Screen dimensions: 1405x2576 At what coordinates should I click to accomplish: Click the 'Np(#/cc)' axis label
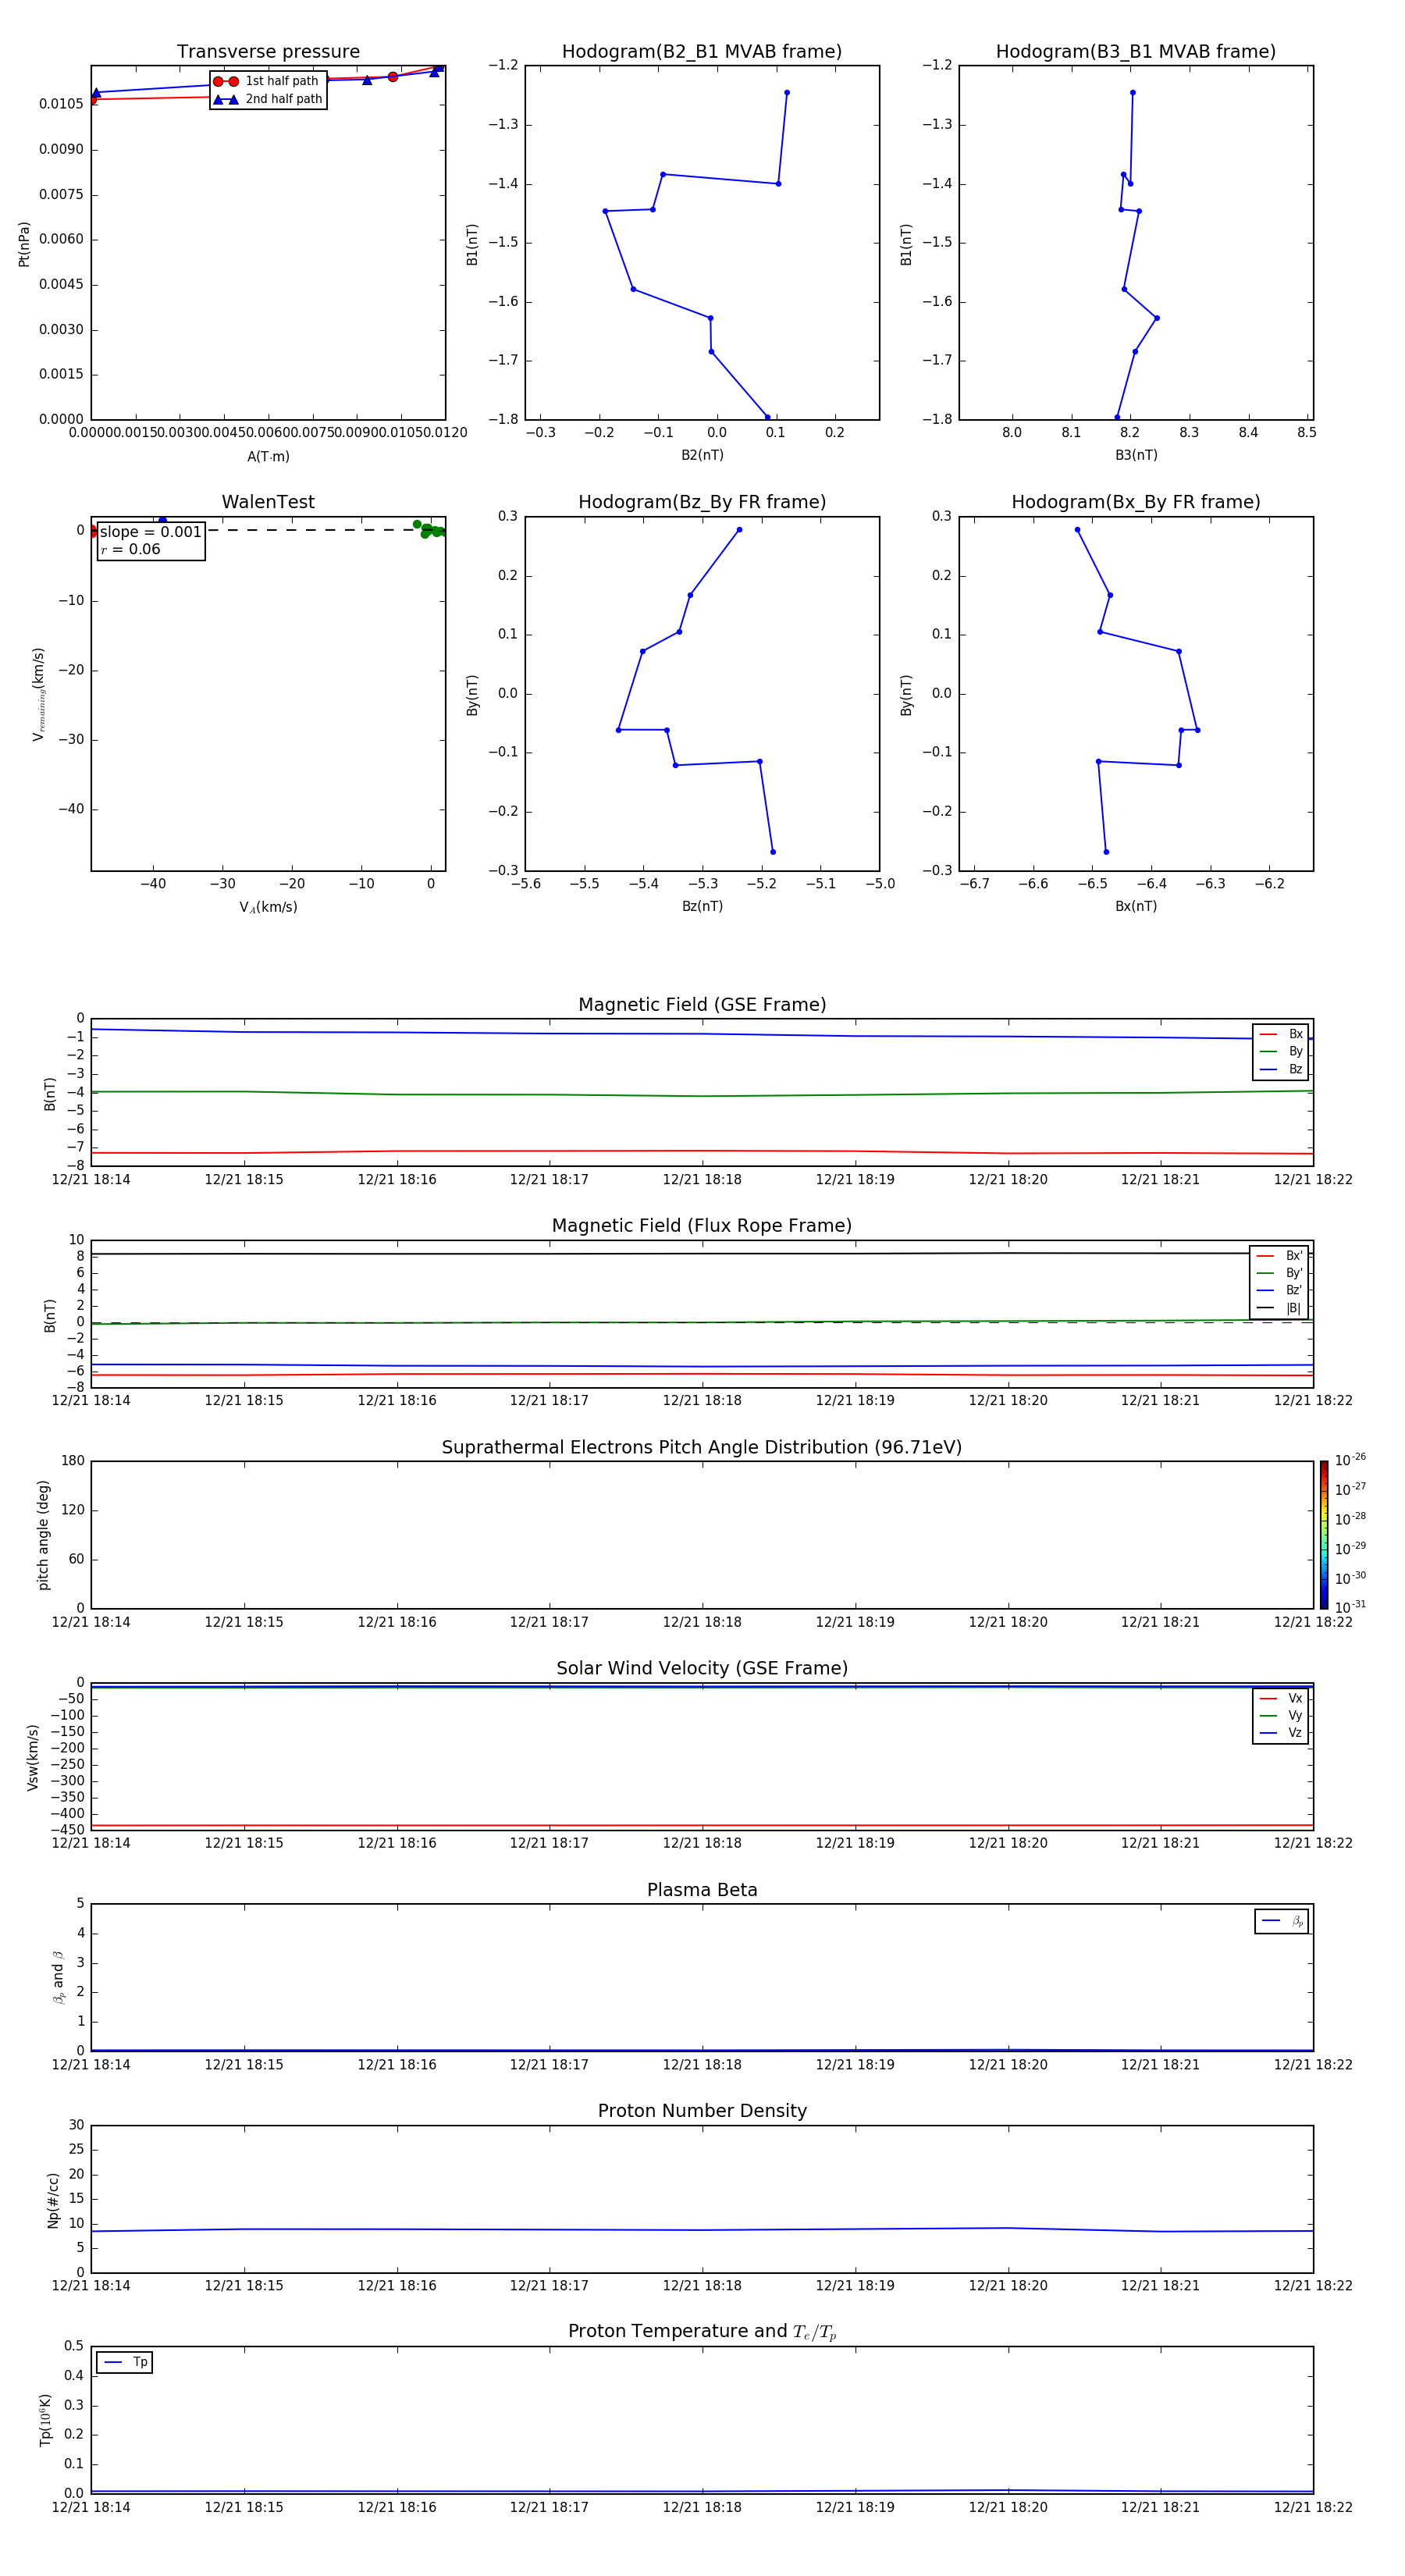(x=53, y=2200)
